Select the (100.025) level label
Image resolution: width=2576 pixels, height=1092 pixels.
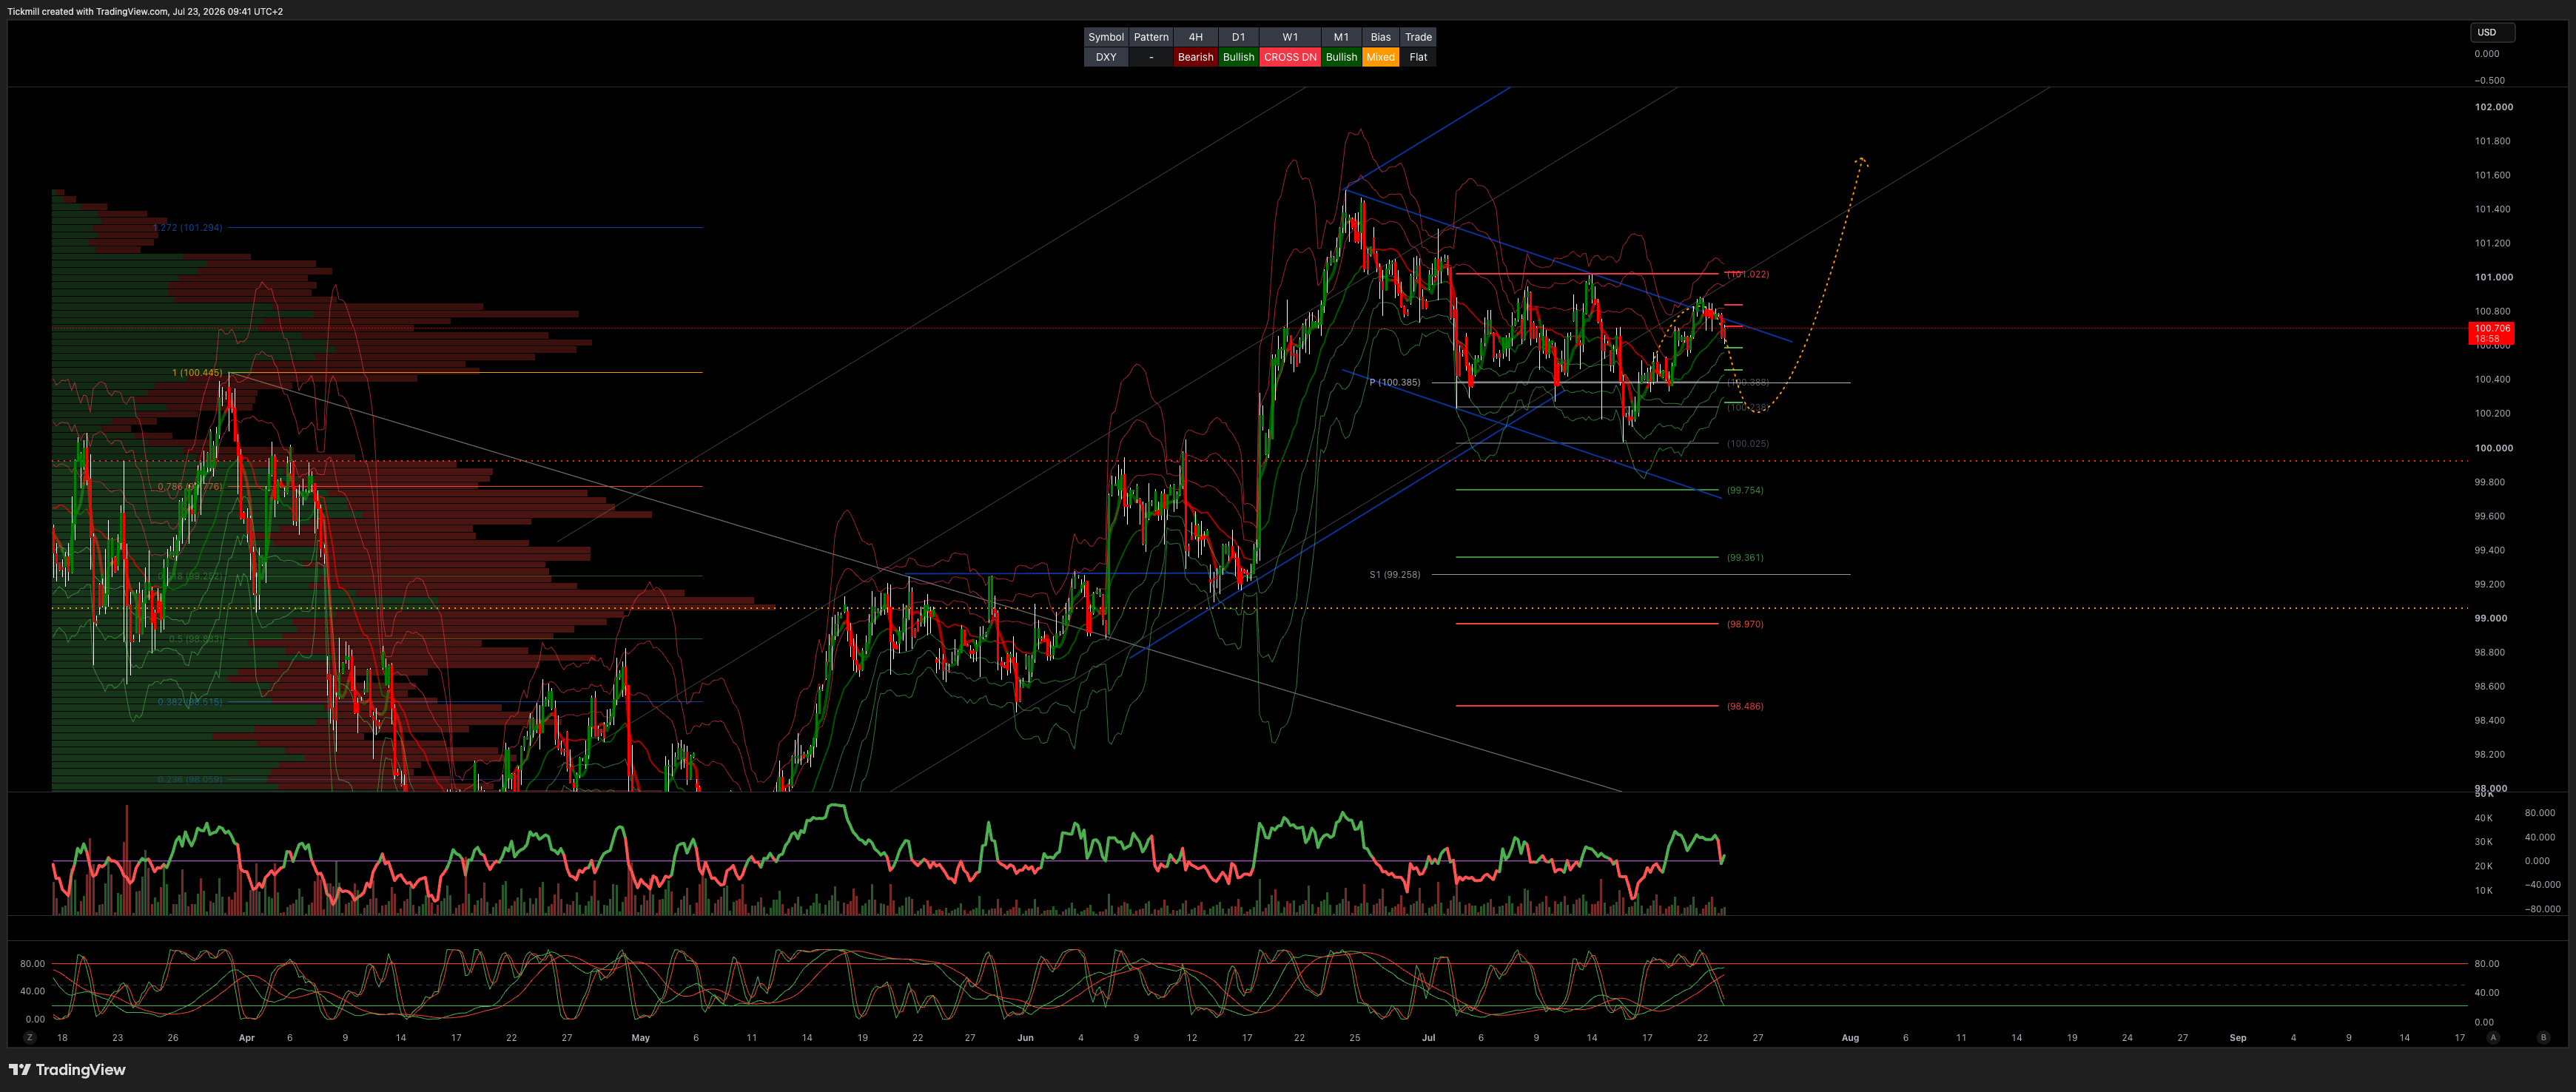[1748, 443]
